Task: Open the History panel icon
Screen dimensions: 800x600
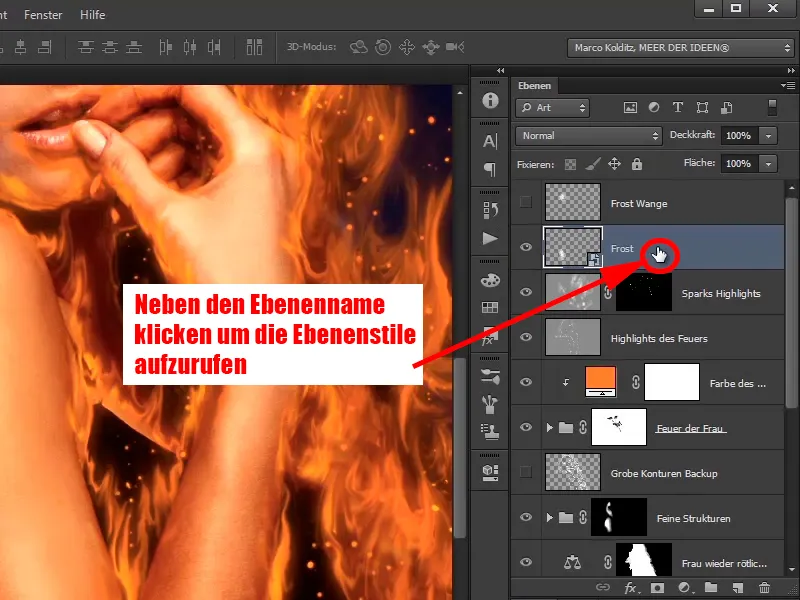Action: point(490,210)
